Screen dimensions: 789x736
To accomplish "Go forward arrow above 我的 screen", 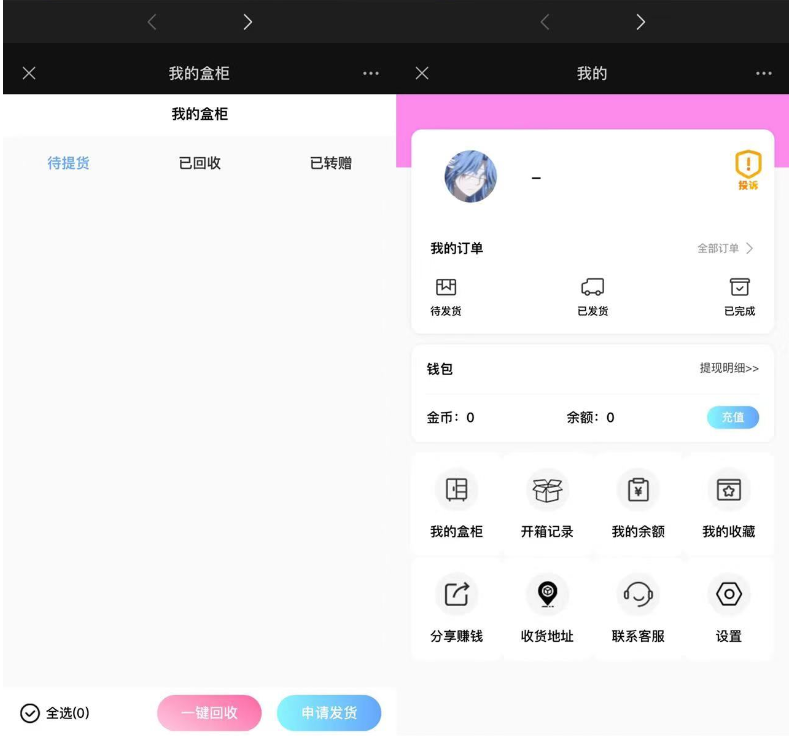I will click(640, 22).
